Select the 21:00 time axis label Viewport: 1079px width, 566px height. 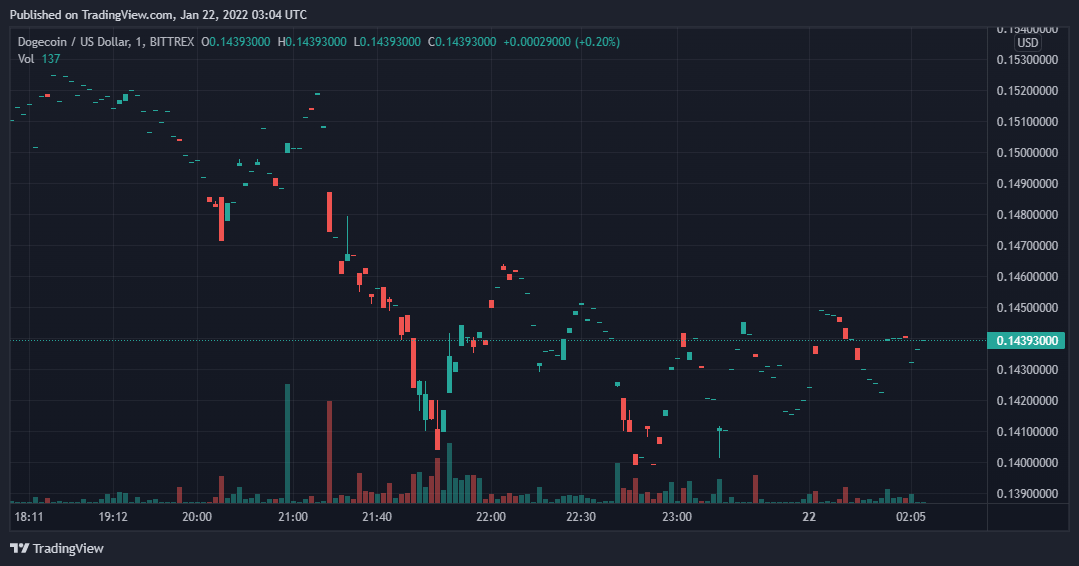292,517
